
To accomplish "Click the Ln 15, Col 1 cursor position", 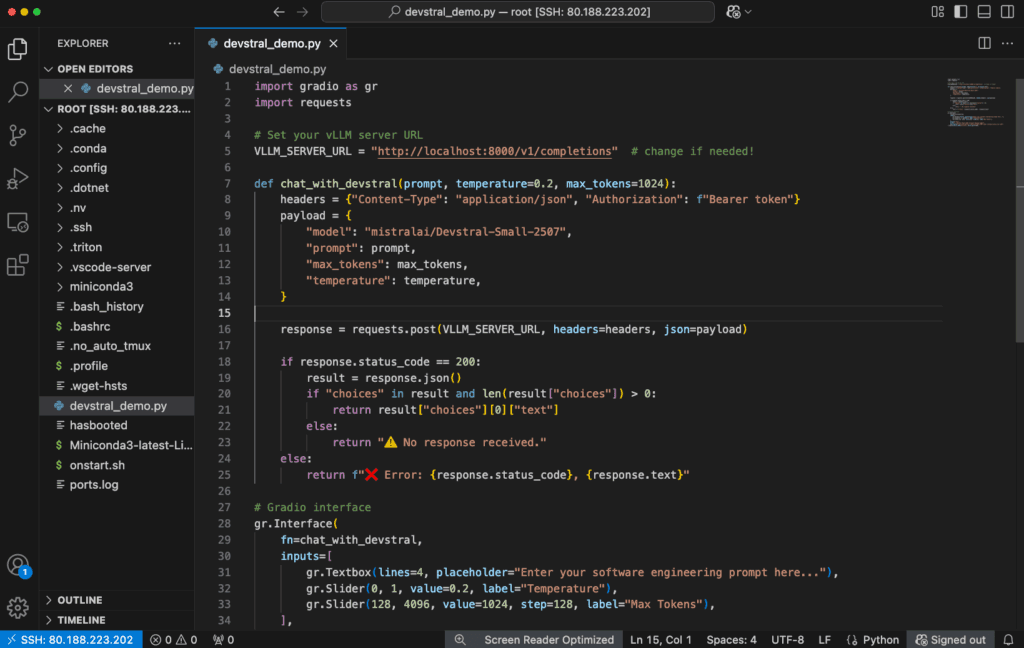I will pyautogui.click(x=660, y=640).
